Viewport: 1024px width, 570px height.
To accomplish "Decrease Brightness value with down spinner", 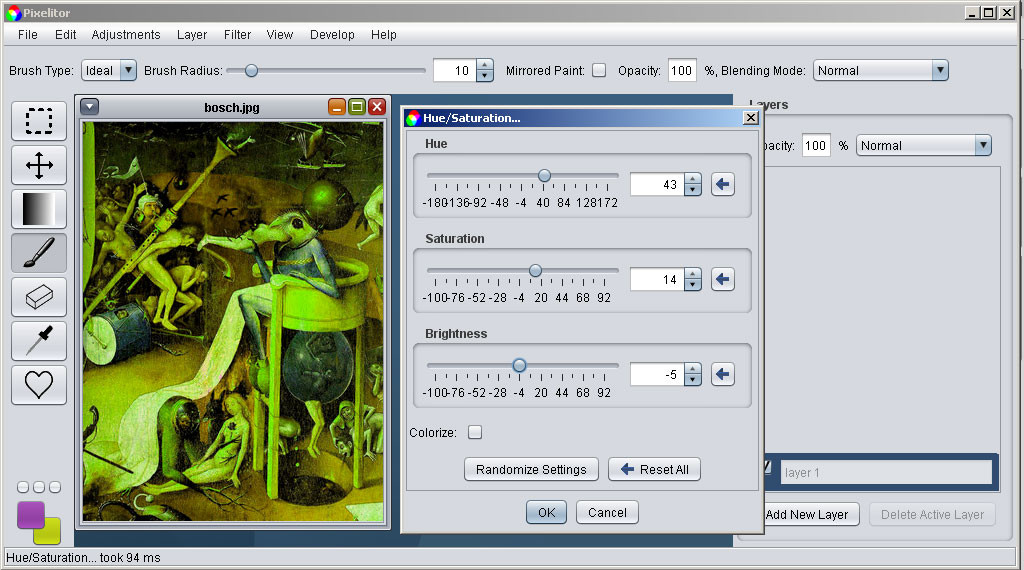I will click(x=692, y=380).
